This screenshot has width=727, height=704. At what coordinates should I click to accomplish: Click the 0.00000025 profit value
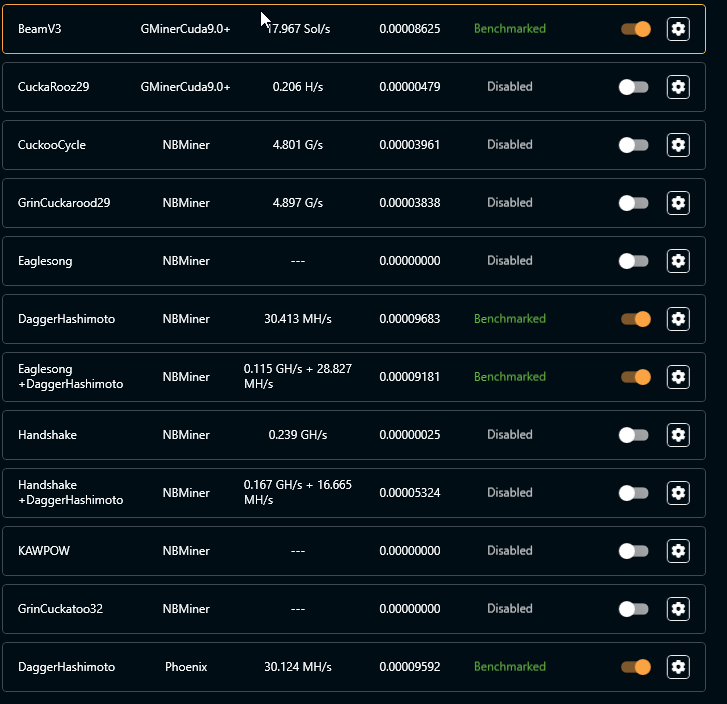[x=409, y=435]
